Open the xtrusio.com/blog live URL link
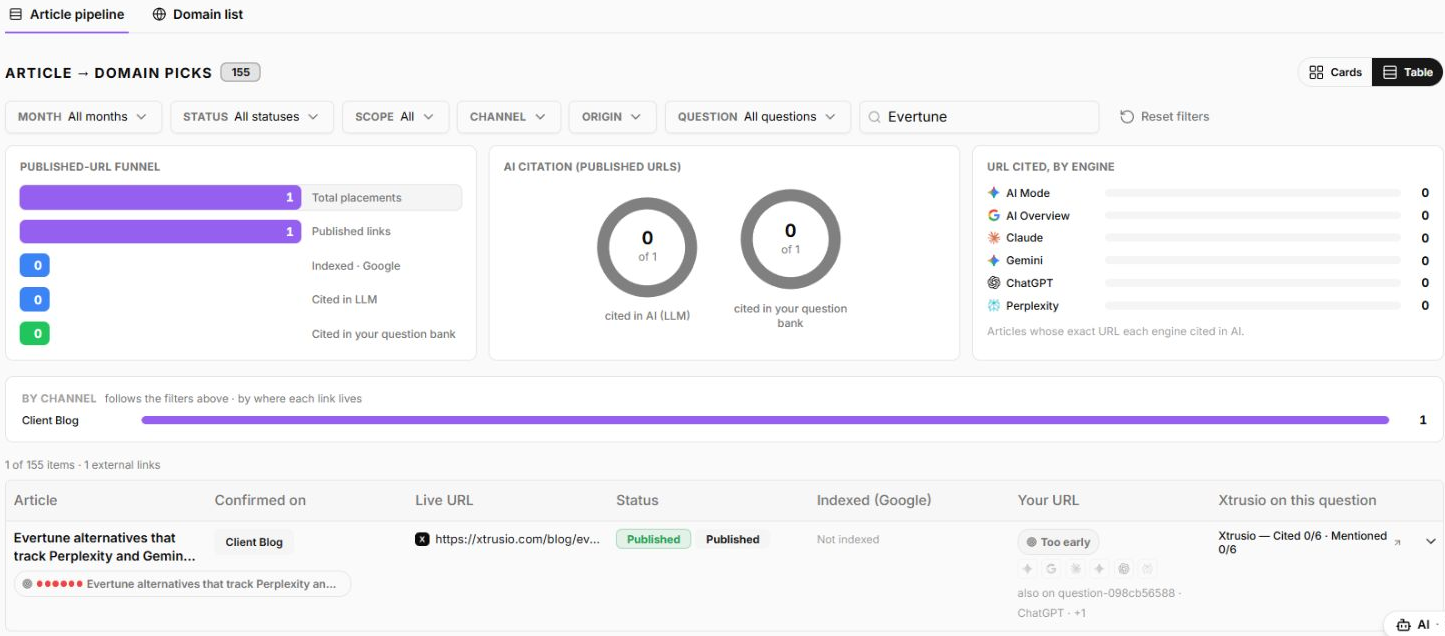Screen dimensions: 1445x636 (x=517, y=539)
